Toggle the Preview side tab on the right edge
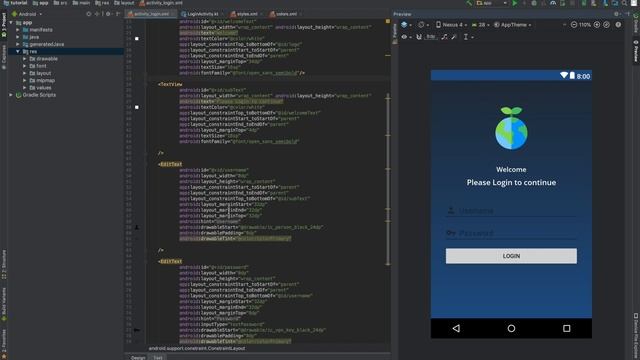Image resolution: width=640 pixels, height=360 pixels. click(x=636, y=51)
